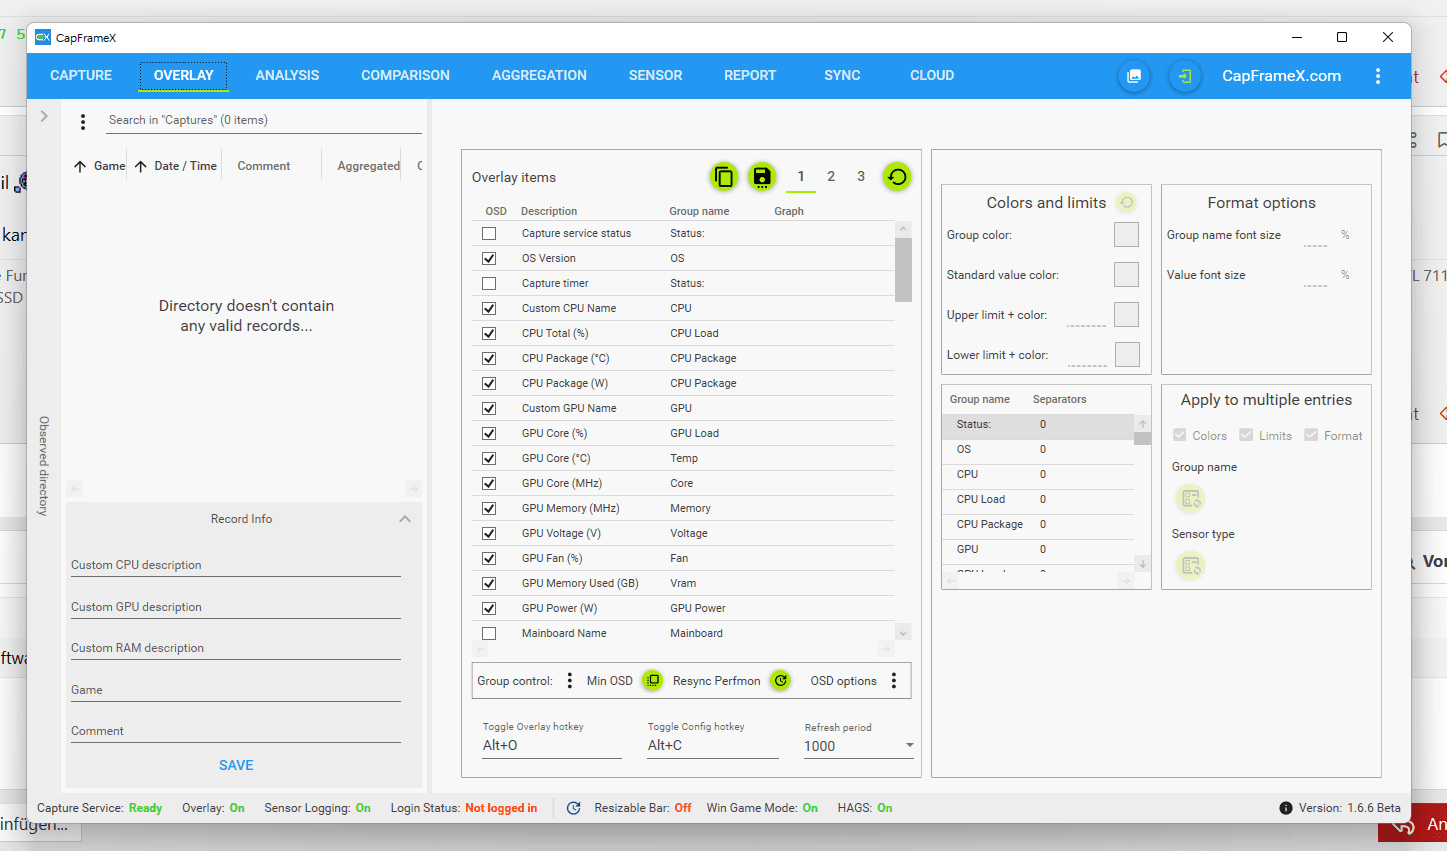1447x851 pixels.
Task: Open the OSD options three-dot menu
Action: point(894,681)
